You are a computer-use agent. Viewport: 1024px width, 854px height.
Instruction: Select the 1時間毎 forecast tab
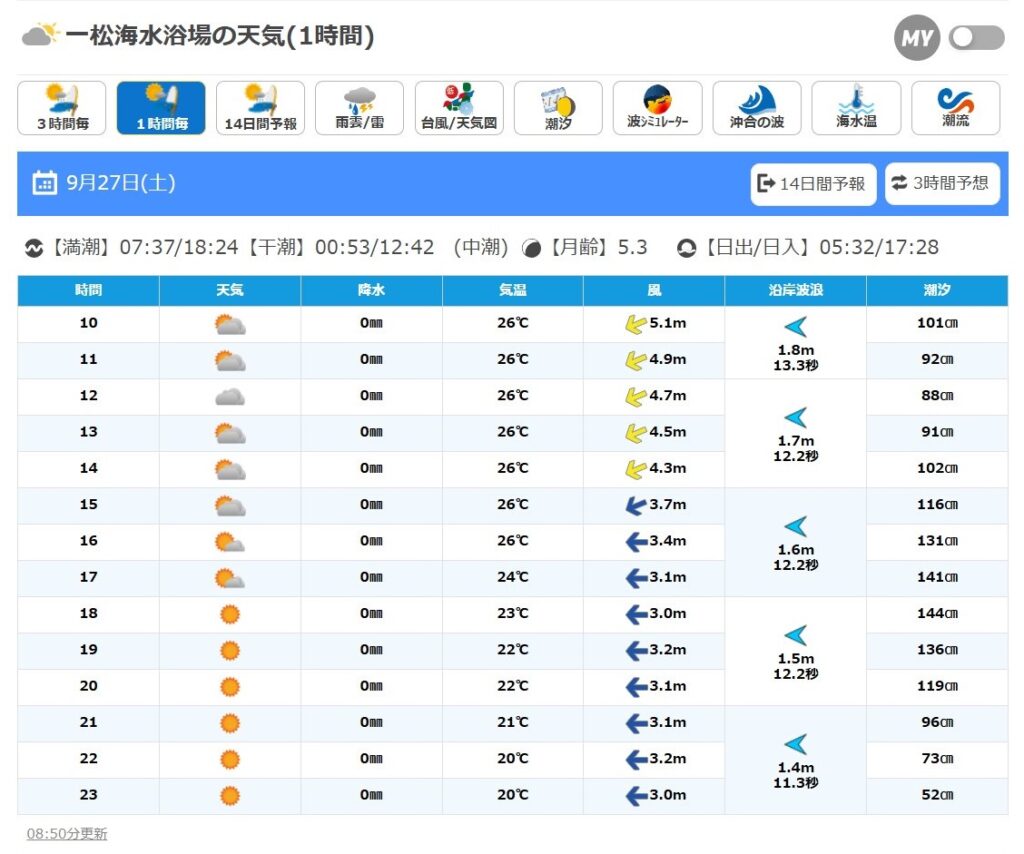click(161, 108)
